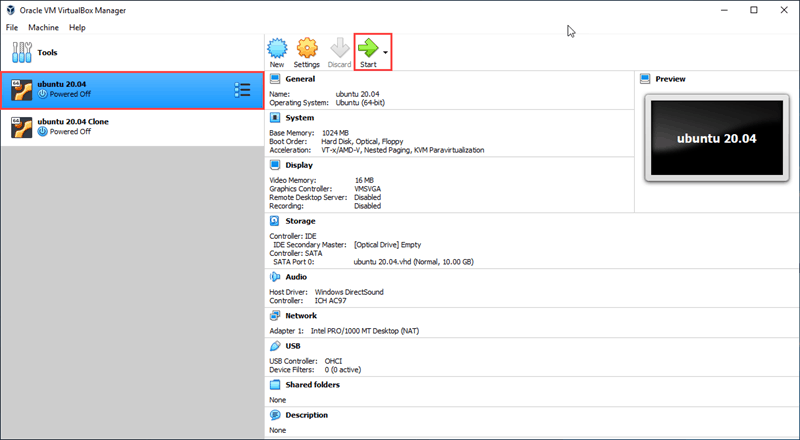Click the System section chip icon
Image resolution: width=800 pixels, height=440 pixels.
(275, 117)
